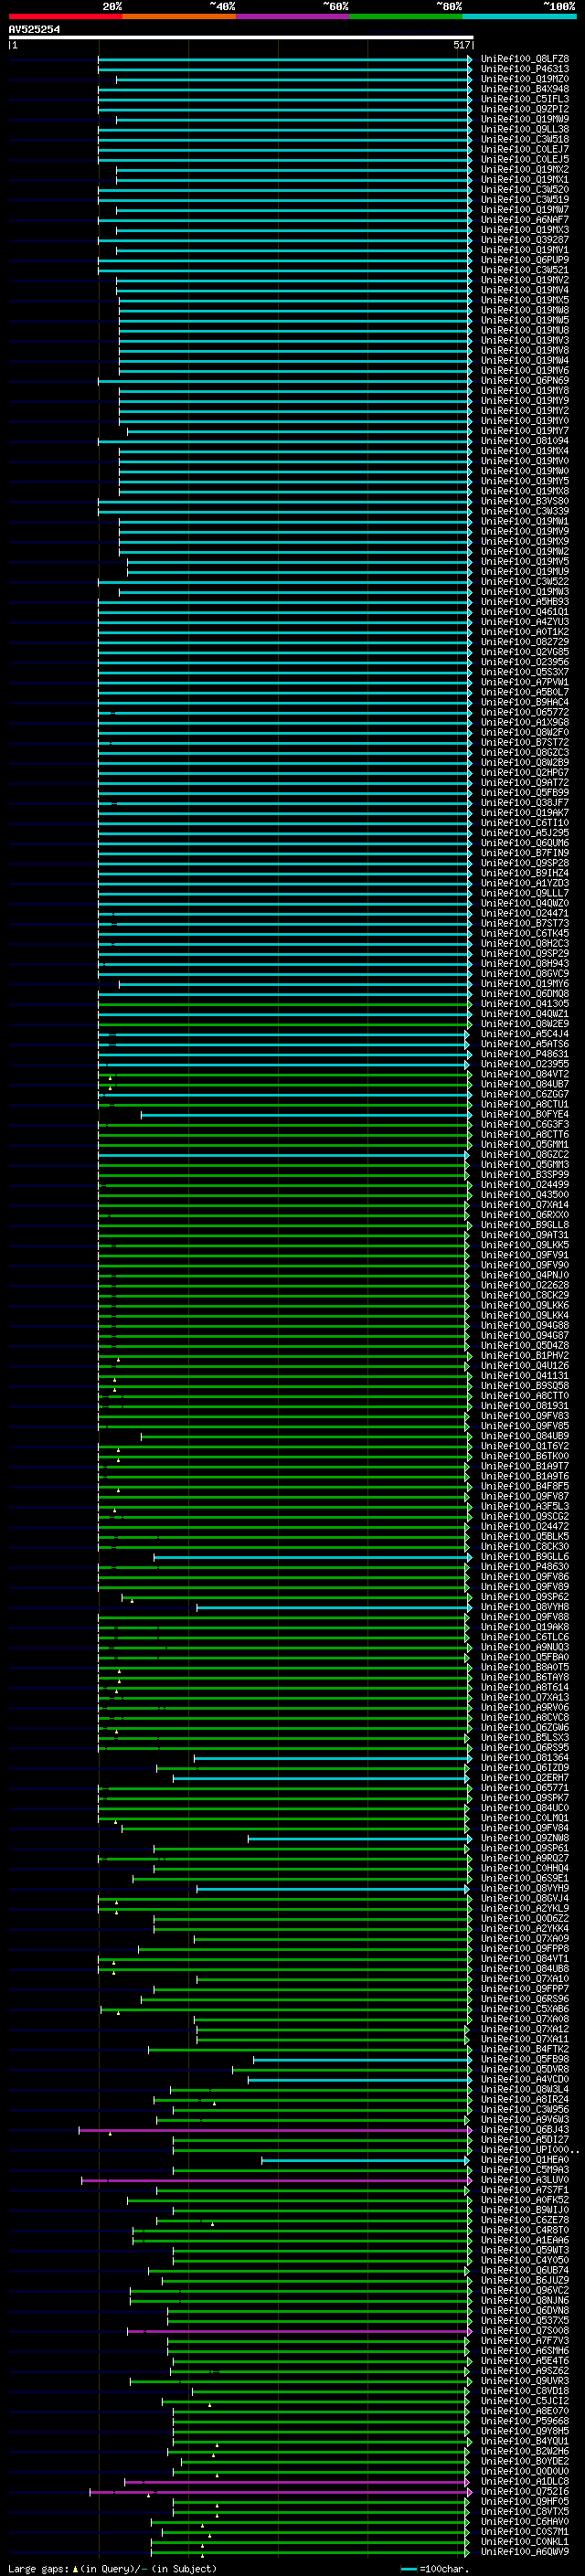Select hit UniRef100_B4X948
The image size is (585, 2576).
tap(525, 89)
